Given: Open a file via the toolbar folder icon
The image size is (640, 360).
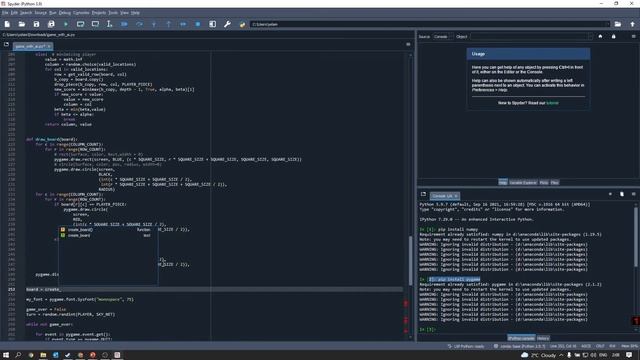Looking at the screenshot, I should point(22,24).
